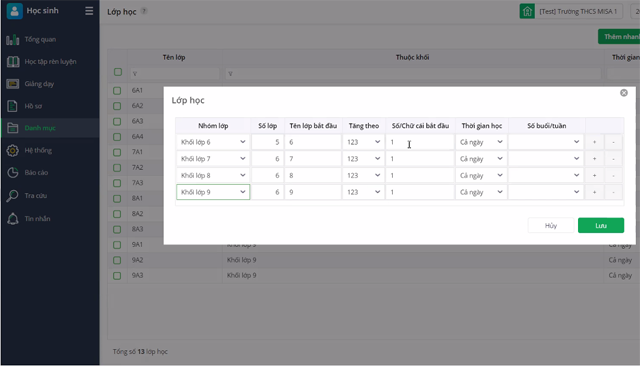The width and height of the screenshot is (640, 366).
Task: Click Tên lớp bắt đầu field with value 7
Action: (313, 159)
